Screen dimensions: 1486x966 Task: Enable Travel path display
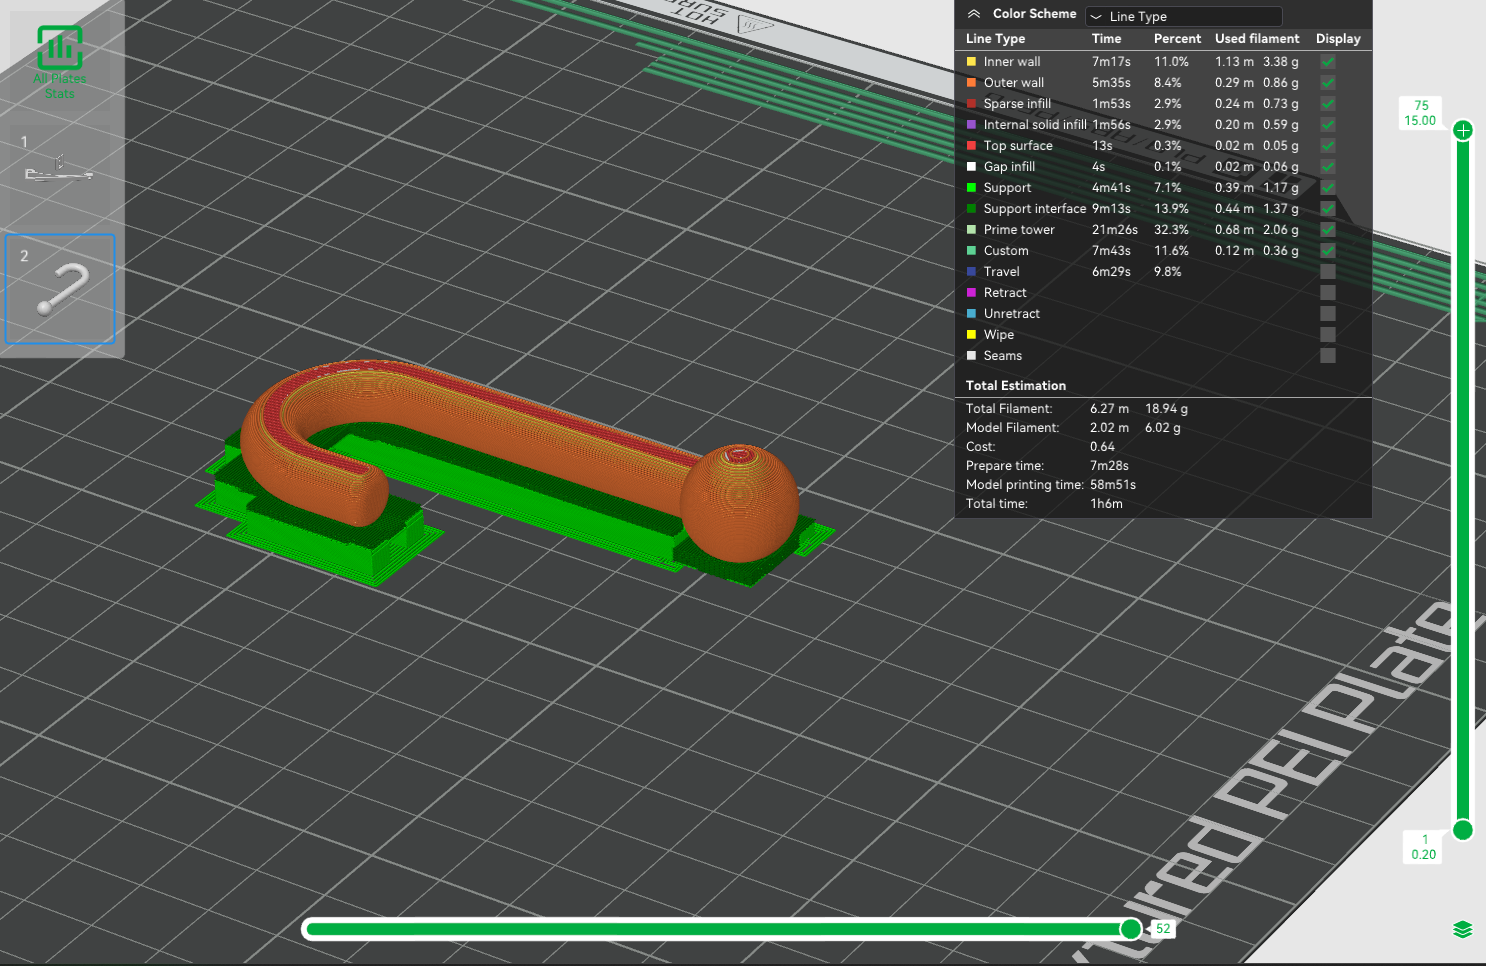[x=1327, y=271]
